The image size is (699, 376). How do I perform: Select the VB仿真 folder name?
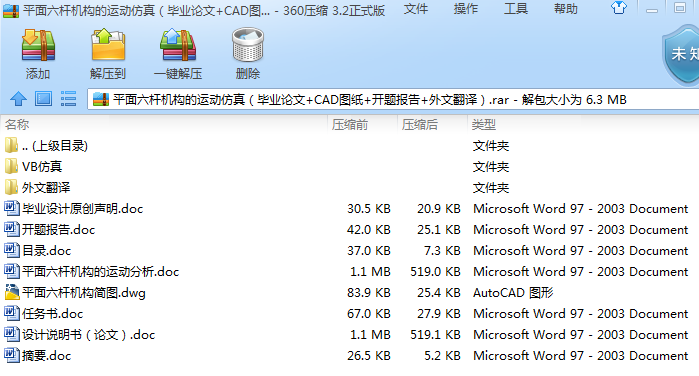coord(42,166)
